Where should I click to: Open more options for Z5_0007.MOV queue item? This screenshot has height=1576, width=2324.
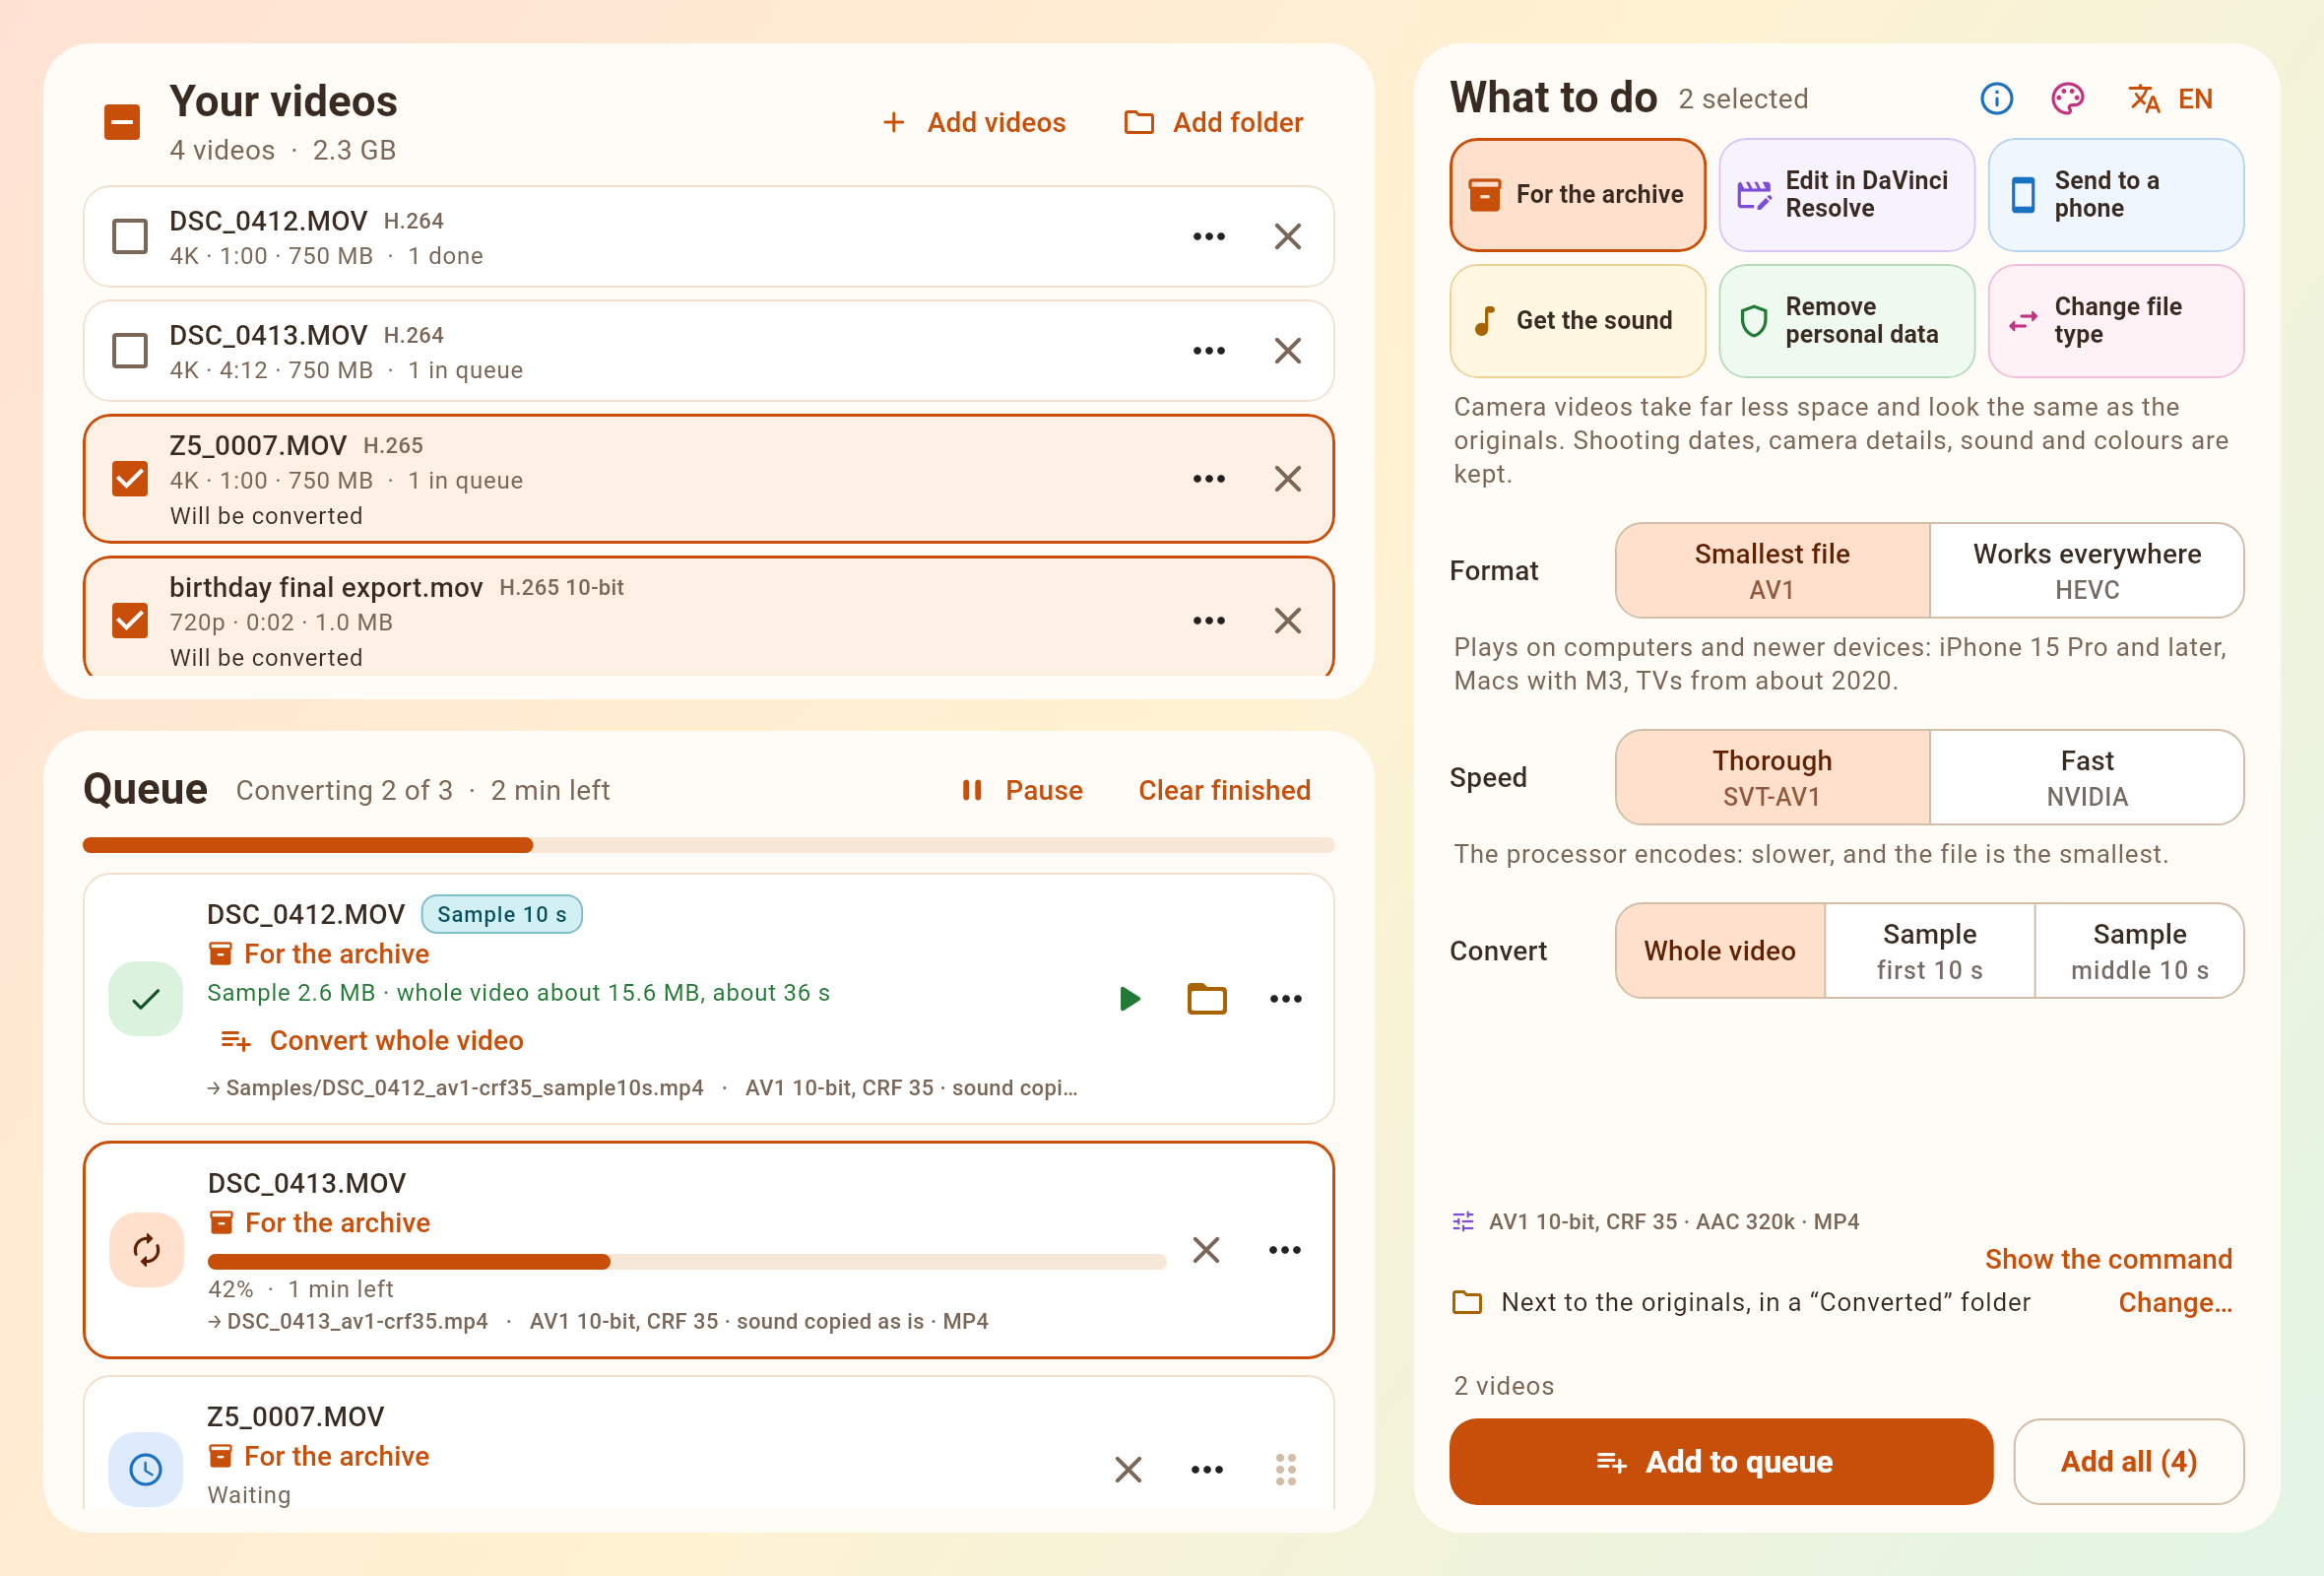(1206, 1468)
